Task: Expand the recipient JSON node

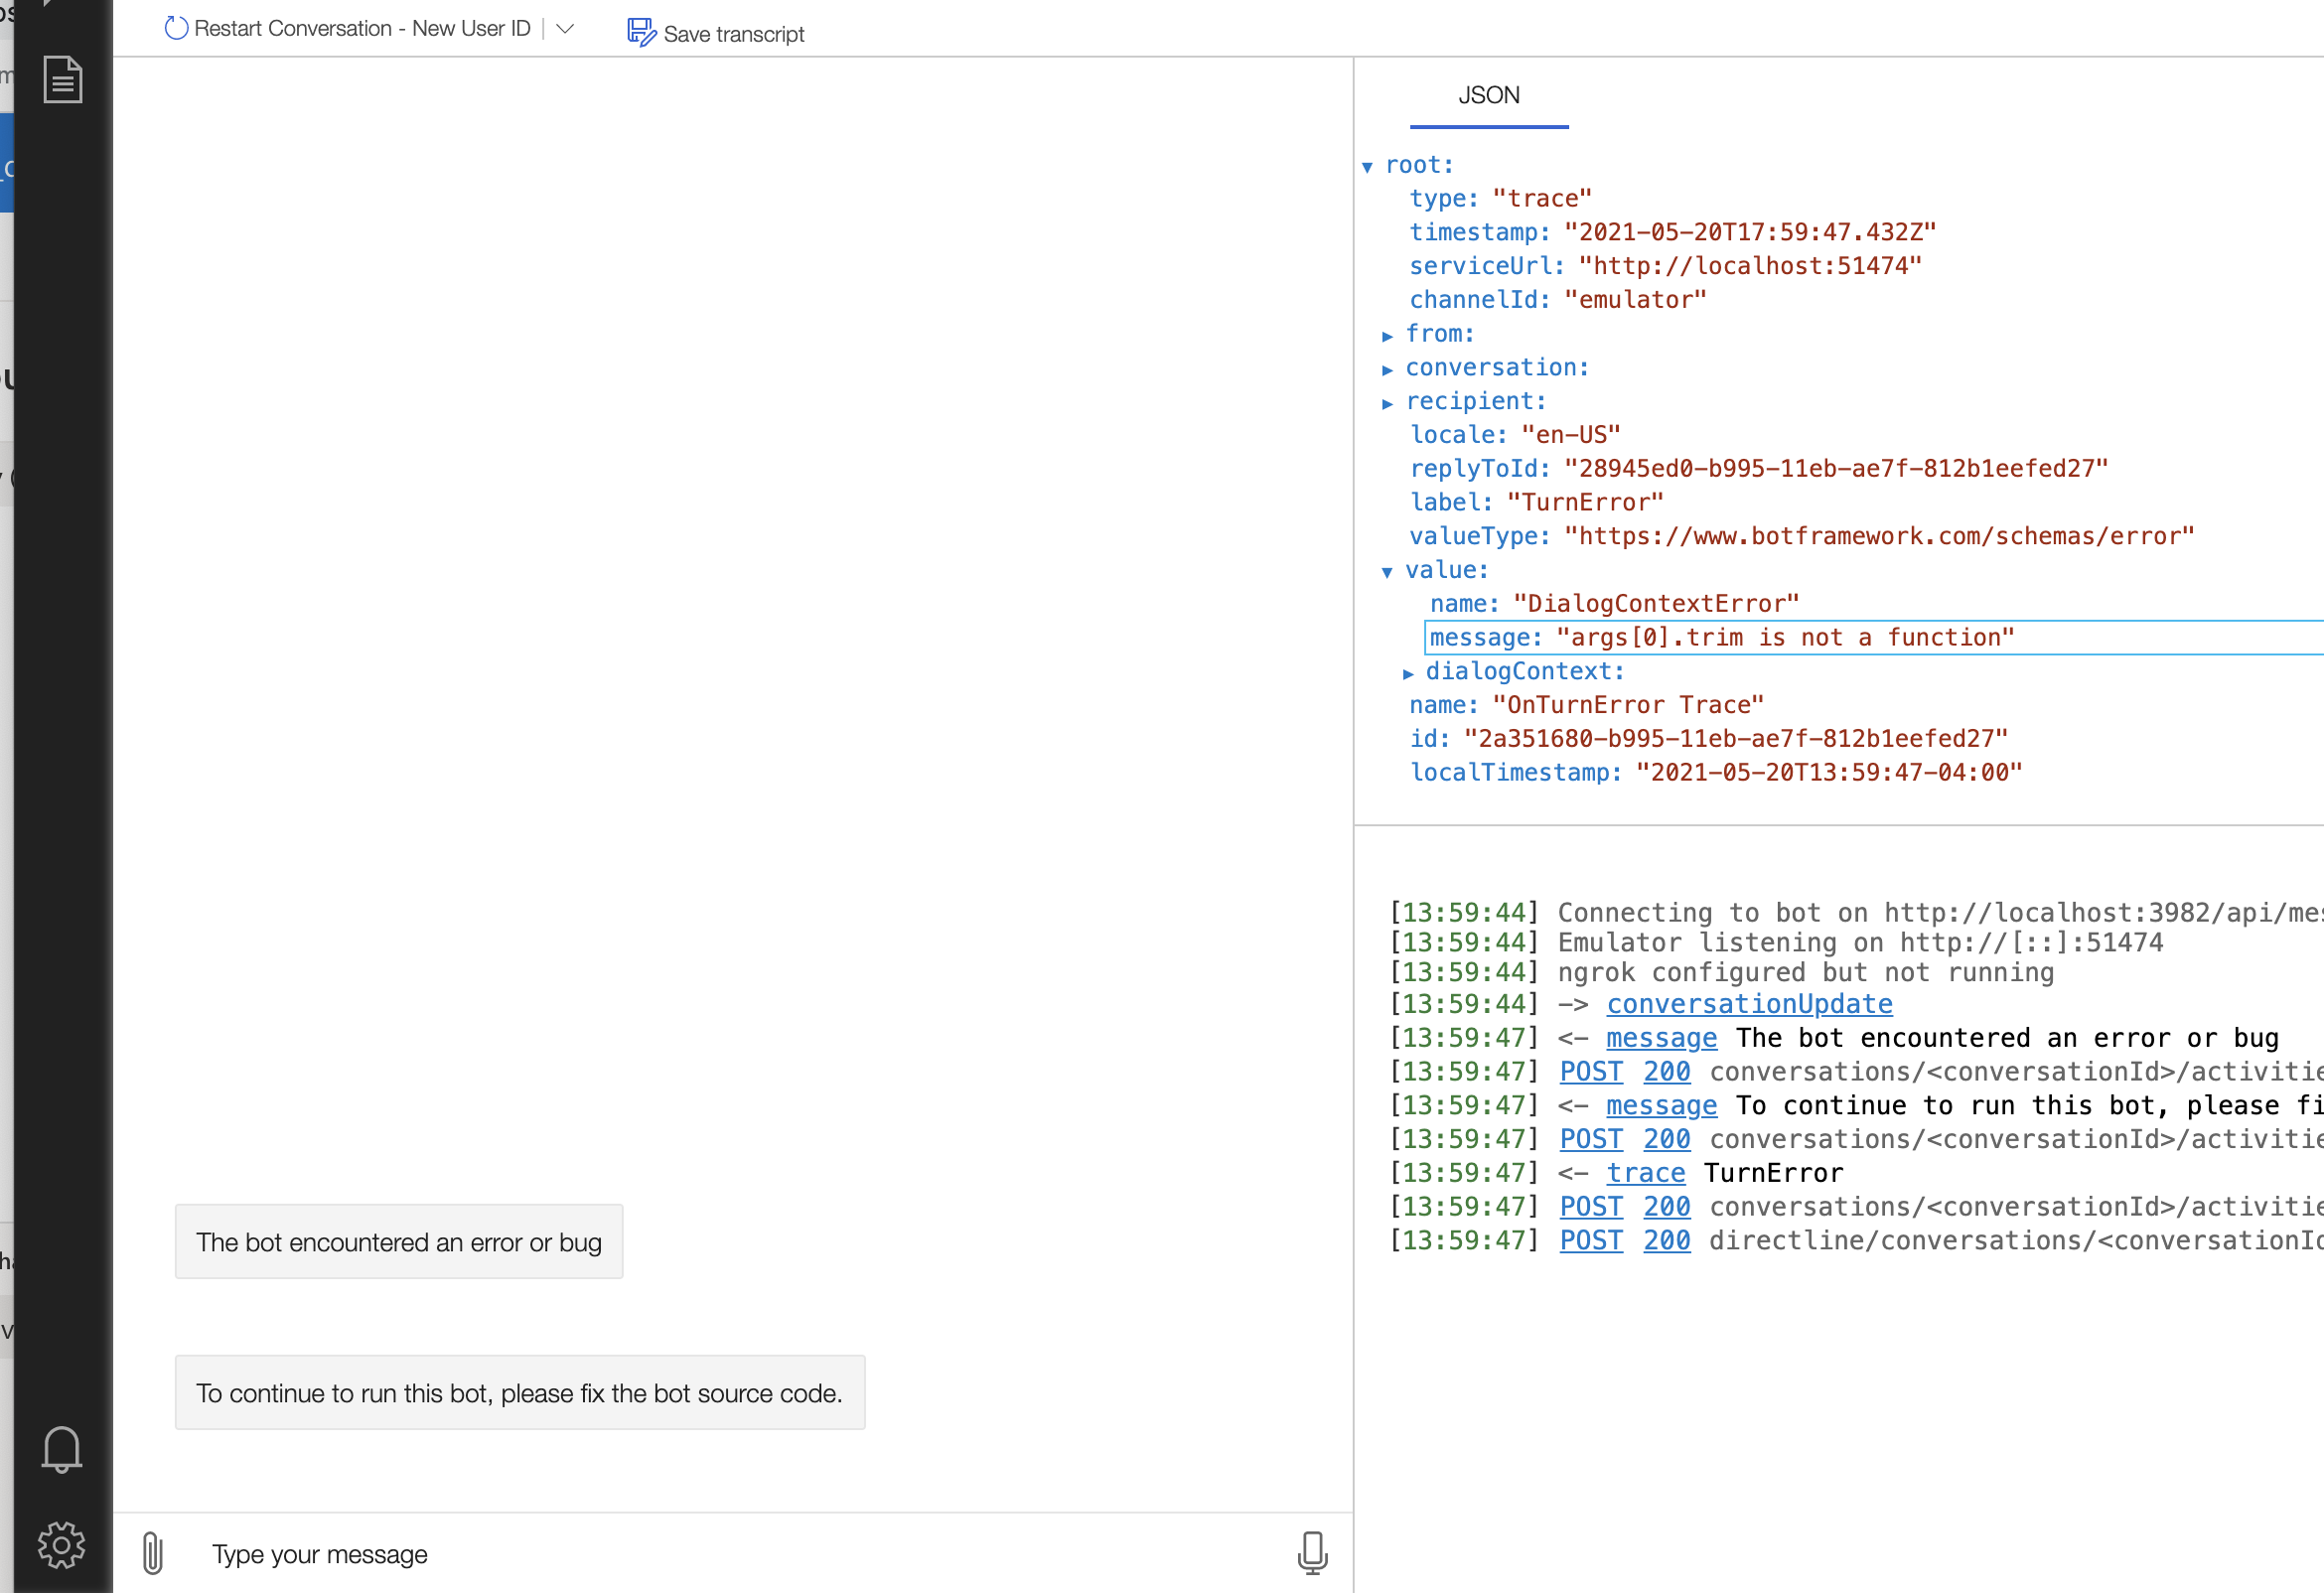Action: pos(1387,403)
